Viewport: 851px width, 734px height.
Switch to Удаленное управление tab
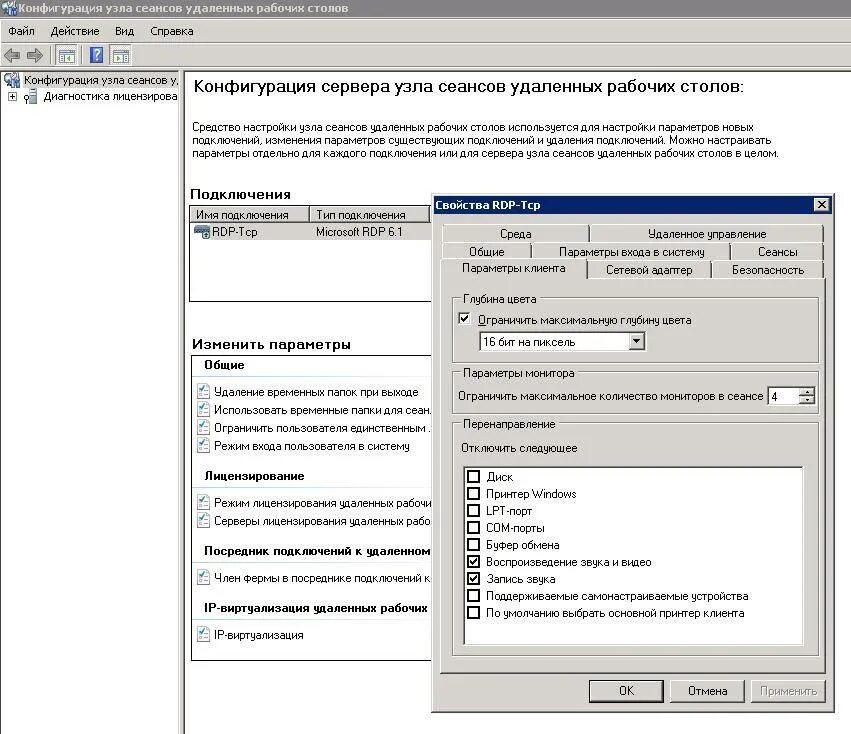707,234
